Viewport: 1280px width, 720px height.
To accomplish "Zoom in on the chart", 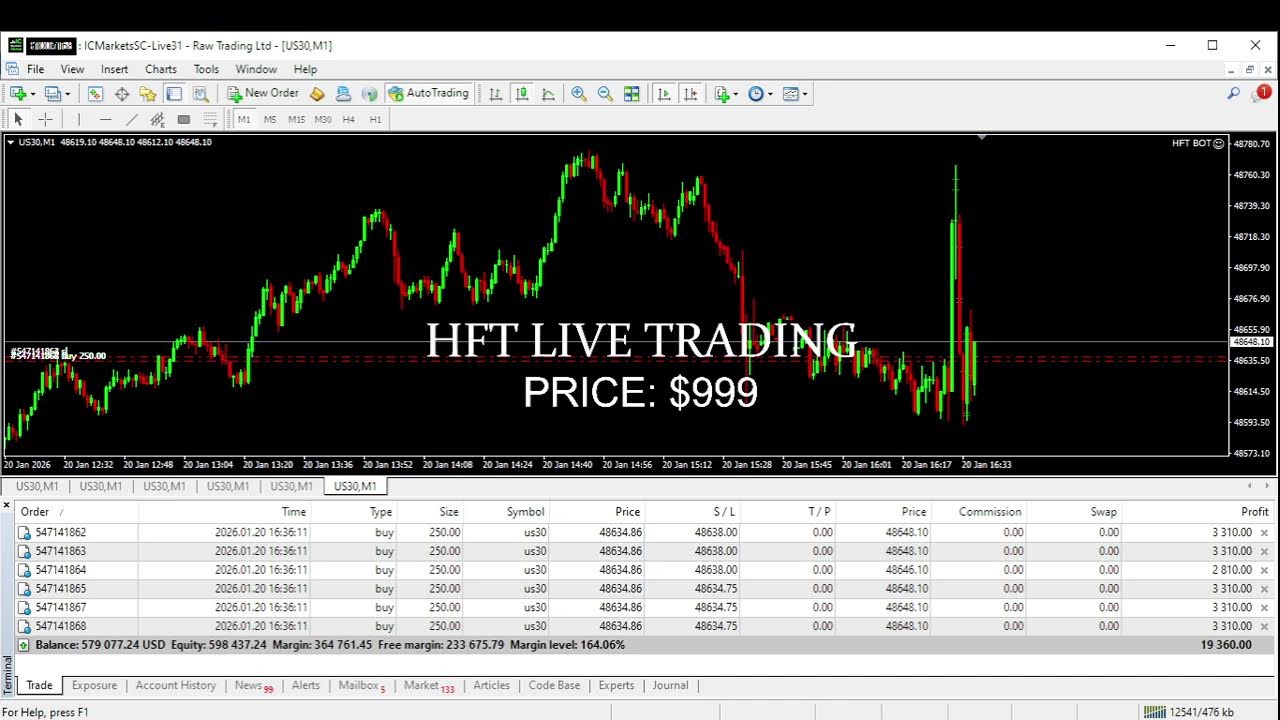I will [x=578, y=93].
